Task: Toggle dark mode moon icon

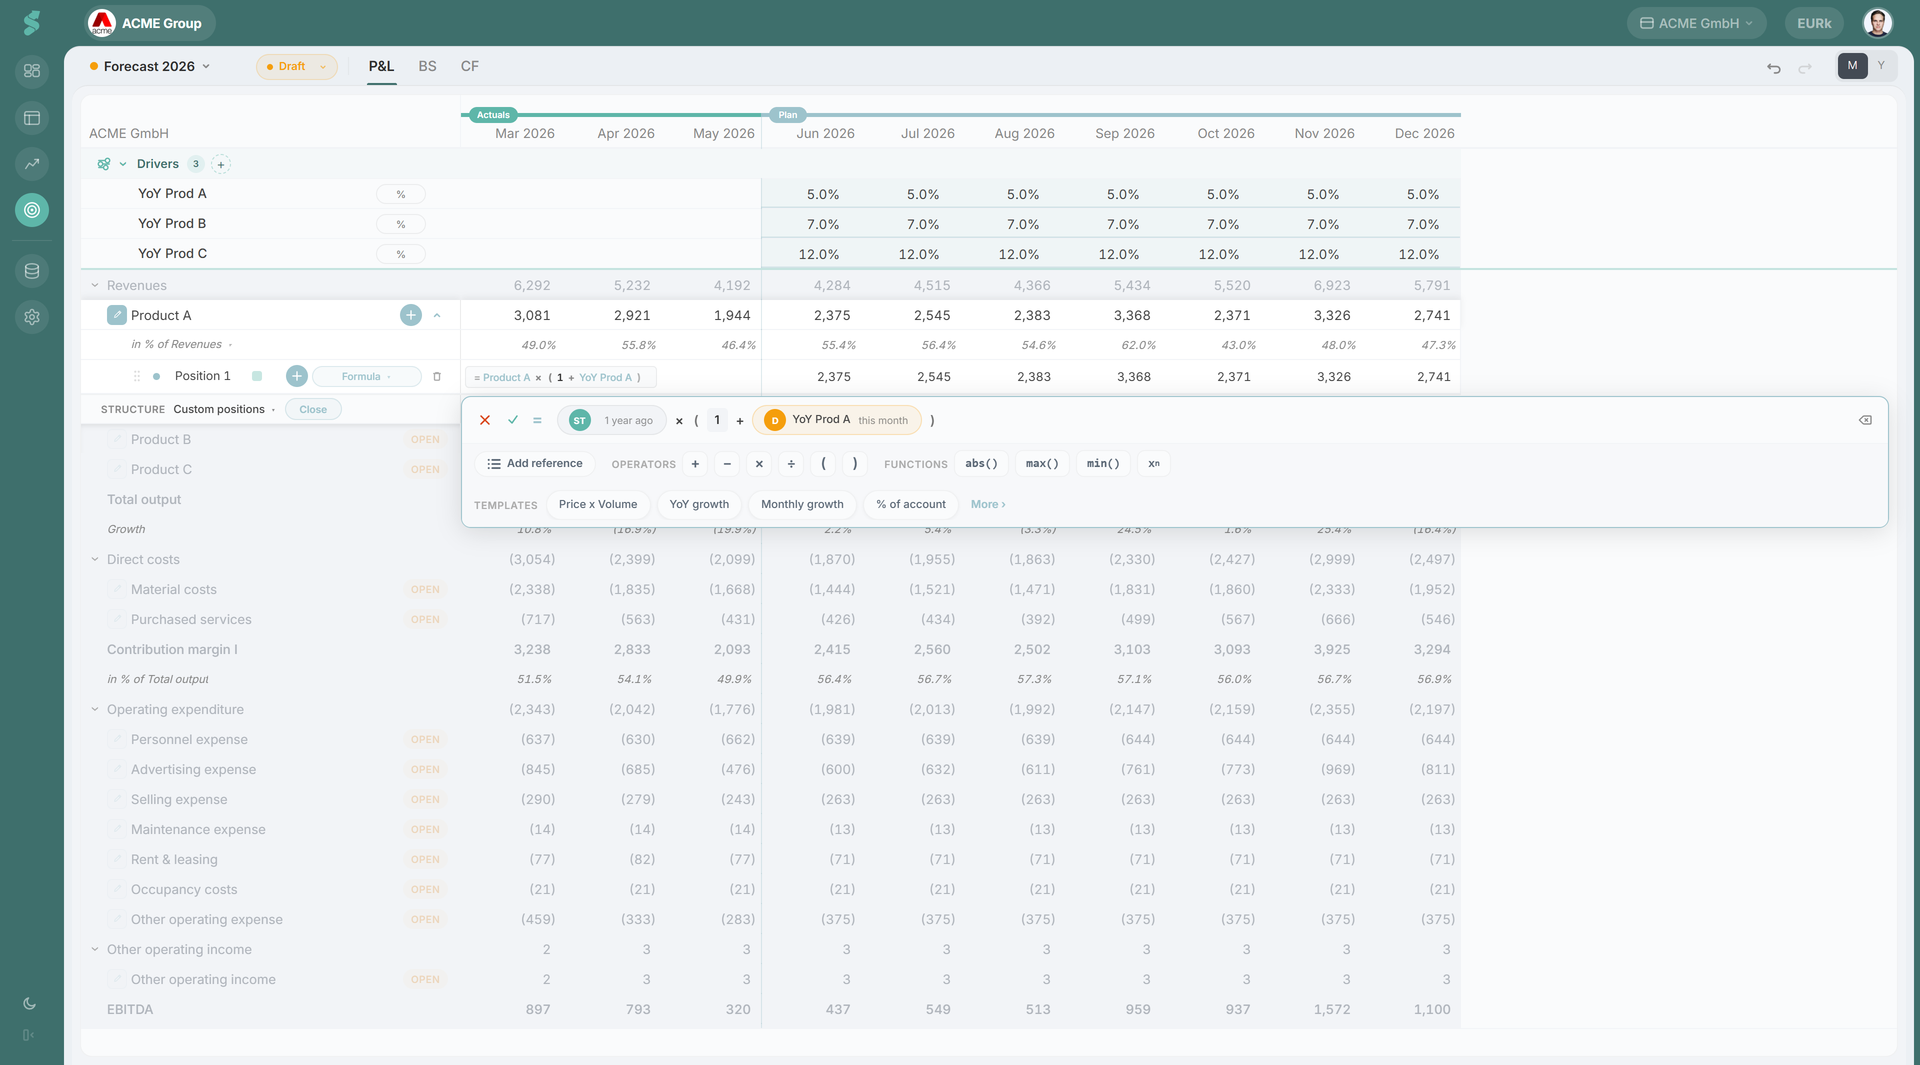Action: (x=29, y=1003)
